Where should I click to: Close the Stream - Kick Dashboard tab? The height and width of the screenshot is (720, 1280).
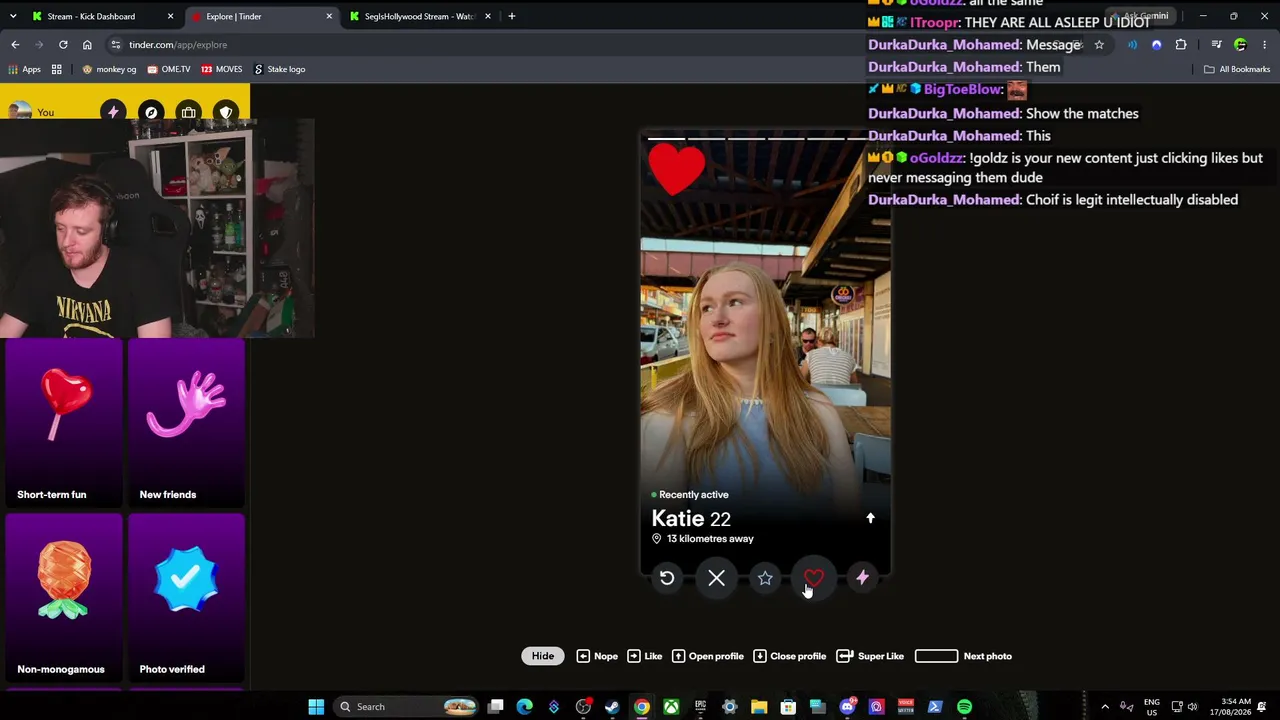click(170, 16)
